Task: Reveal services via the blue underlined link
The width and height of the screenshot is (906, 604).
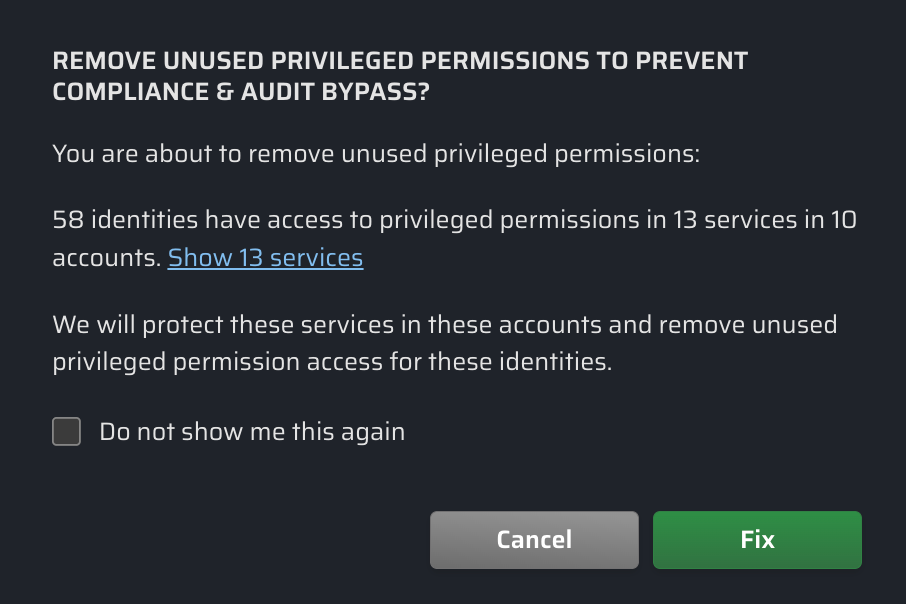Action: (x=265, y=258)
